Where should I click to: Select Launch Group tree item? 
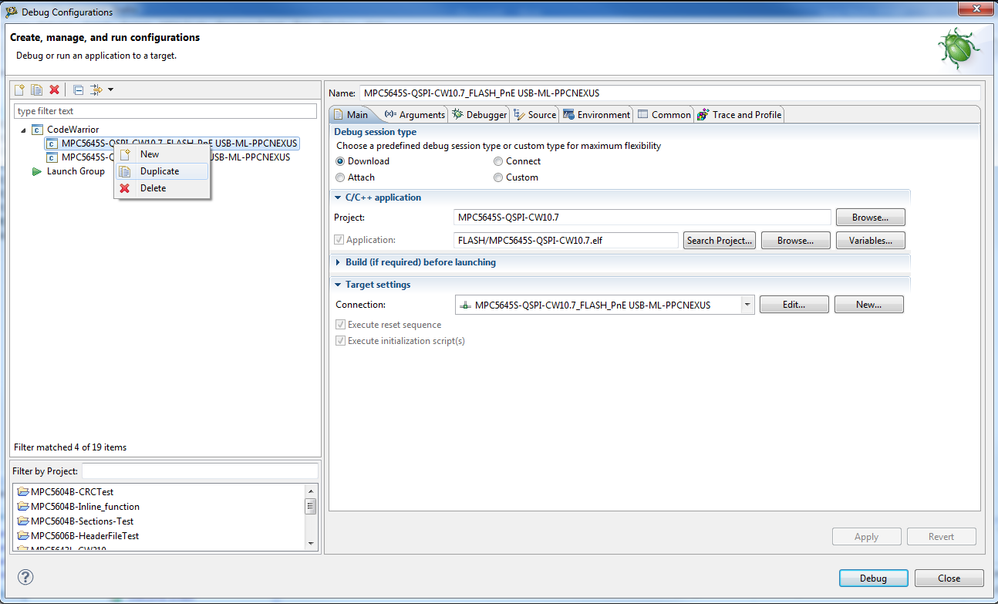click(75, 171)
